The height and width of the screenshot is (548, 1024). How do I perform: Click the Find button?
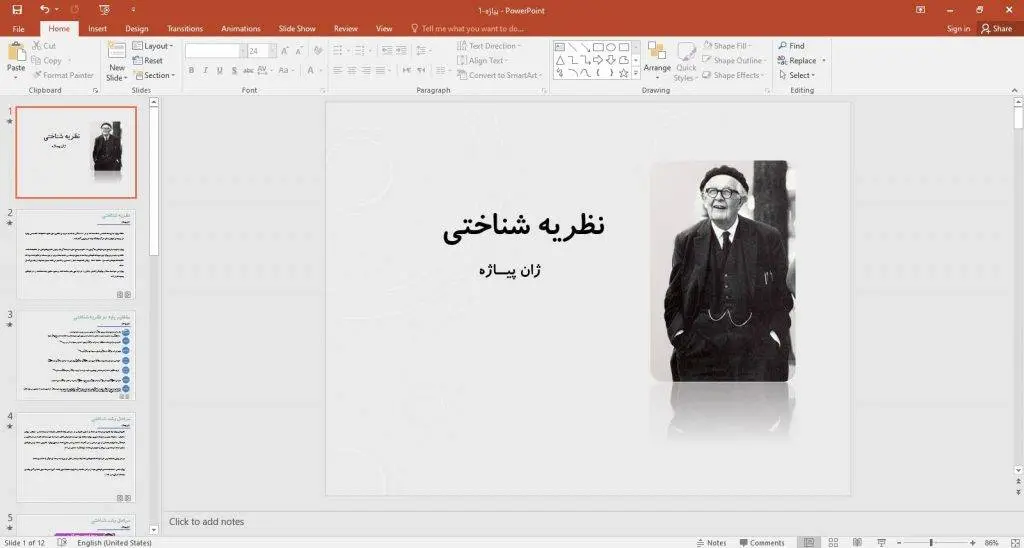(x=792, y=46)
